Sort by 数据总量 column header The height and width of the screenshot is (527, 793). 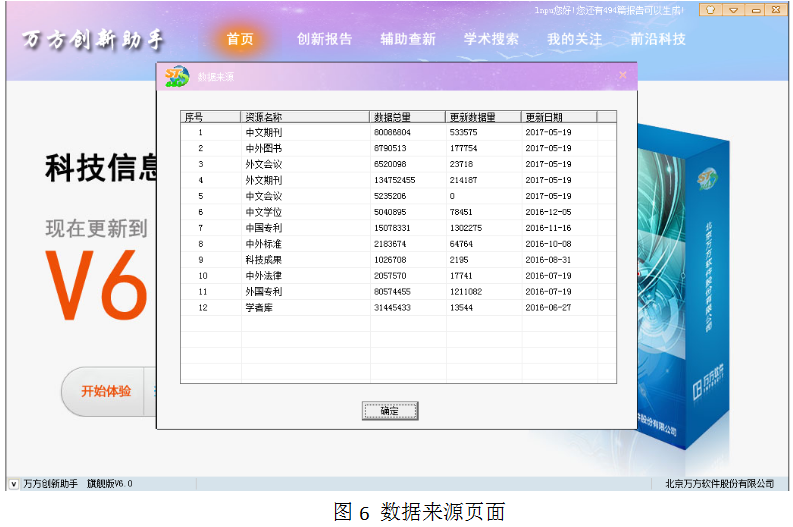(407, 117)
